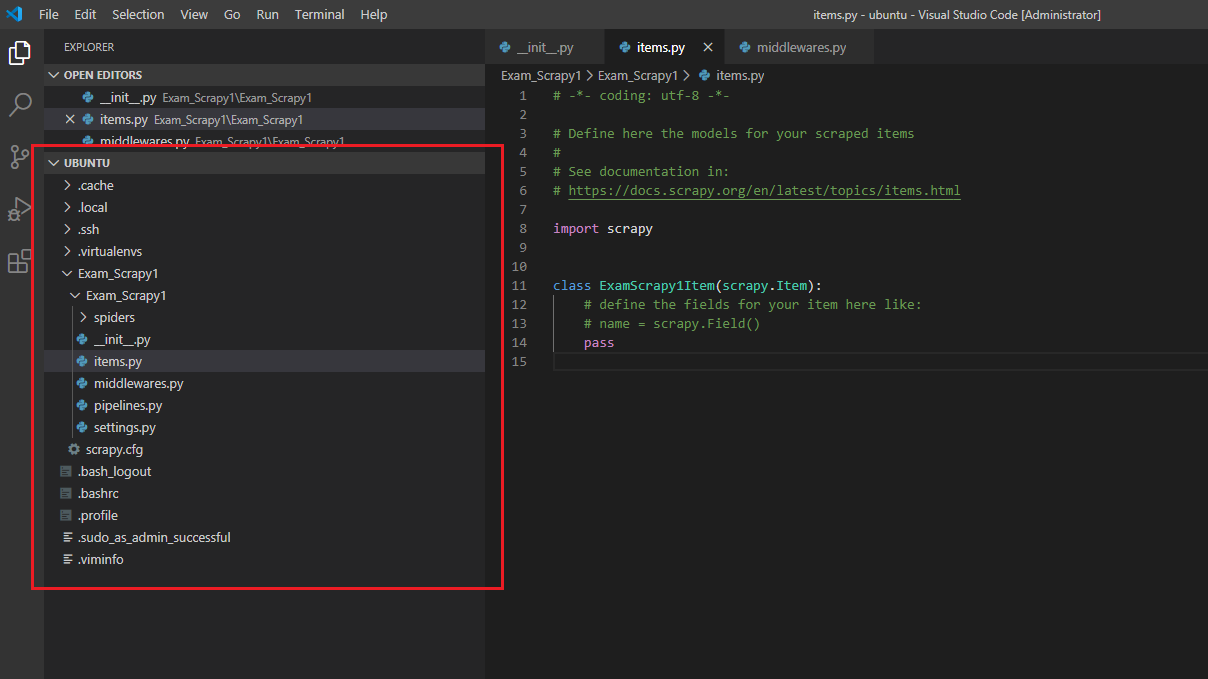Image resolution: width=1208 pixels, height=679 pixels.
Task: Open Run and Debug view
Action: [x=20, y=209]
